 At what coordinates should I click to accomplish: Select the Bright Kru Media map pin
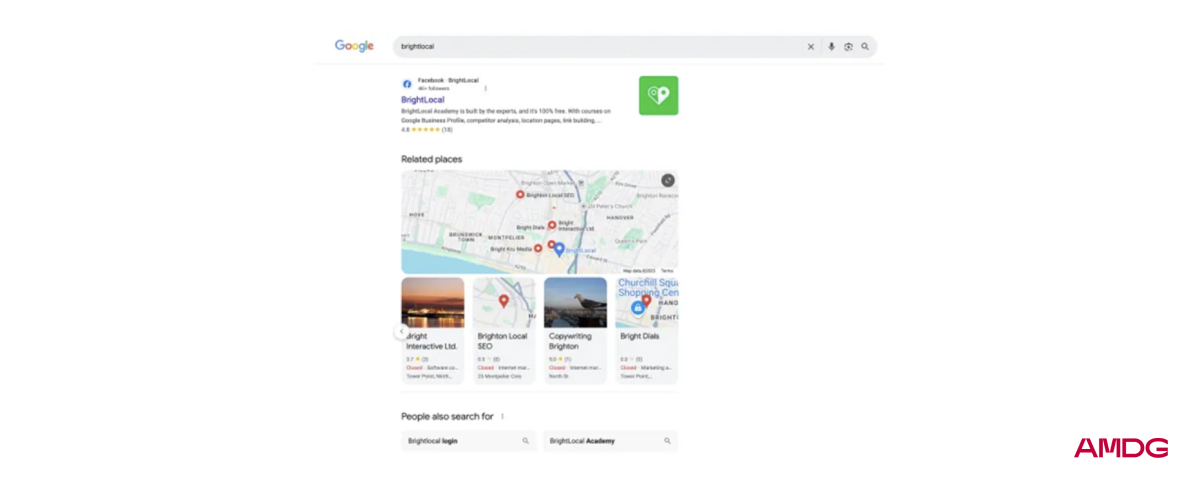pos(538,248)
